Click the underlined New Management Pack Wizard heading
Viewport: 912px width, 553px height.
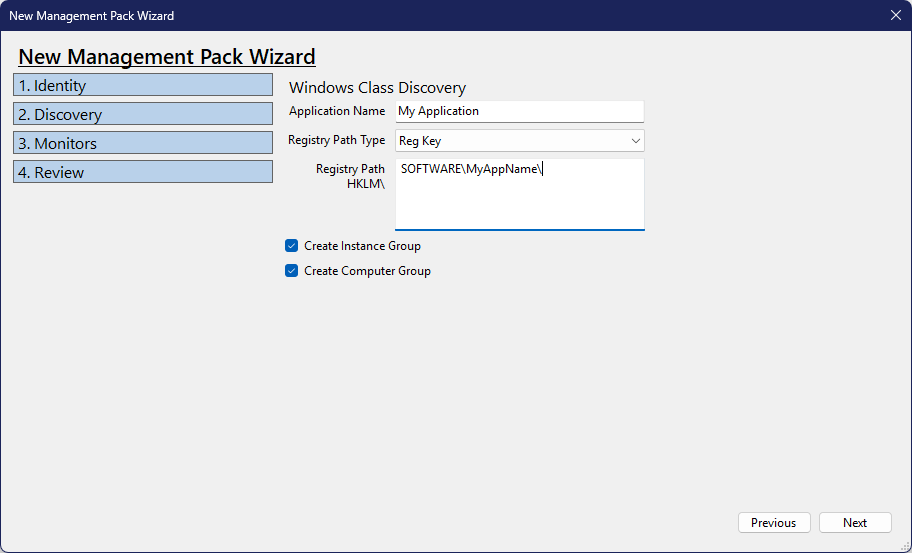pos(167,57)
